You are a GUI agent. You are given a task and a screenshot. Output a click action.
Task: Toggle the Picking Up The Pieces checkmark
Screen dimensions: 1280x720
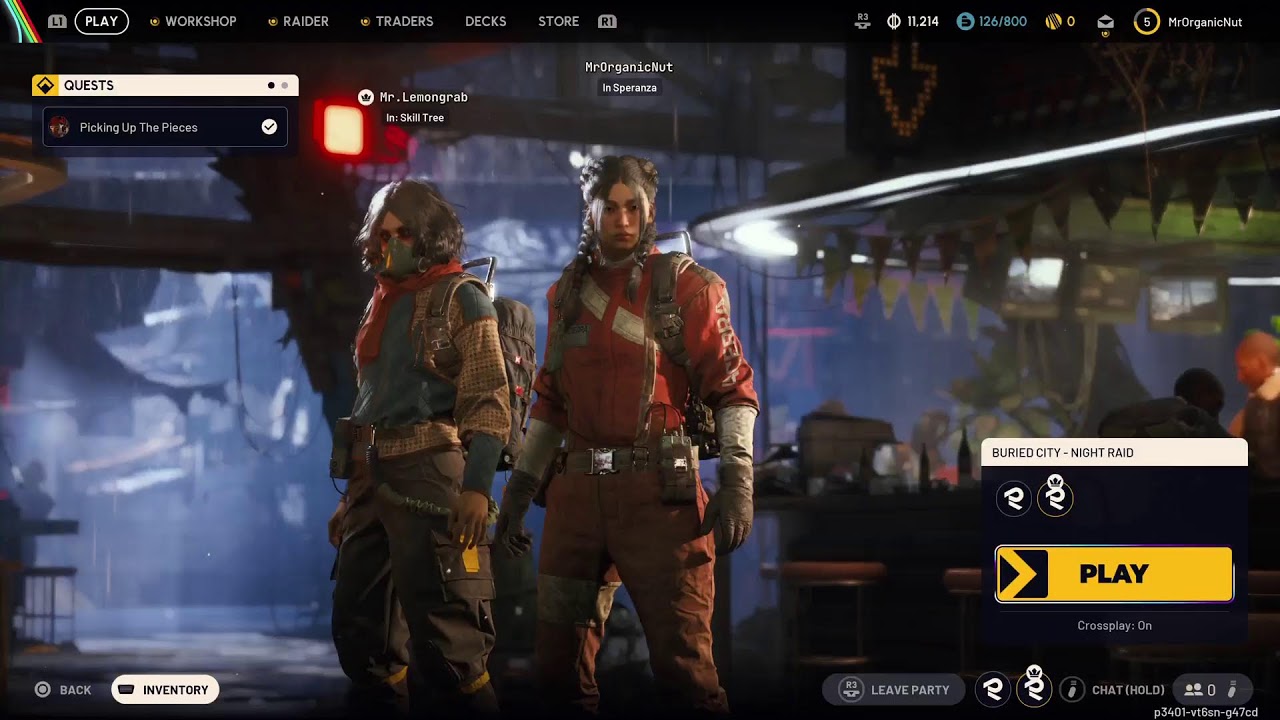tap(269, 127)
